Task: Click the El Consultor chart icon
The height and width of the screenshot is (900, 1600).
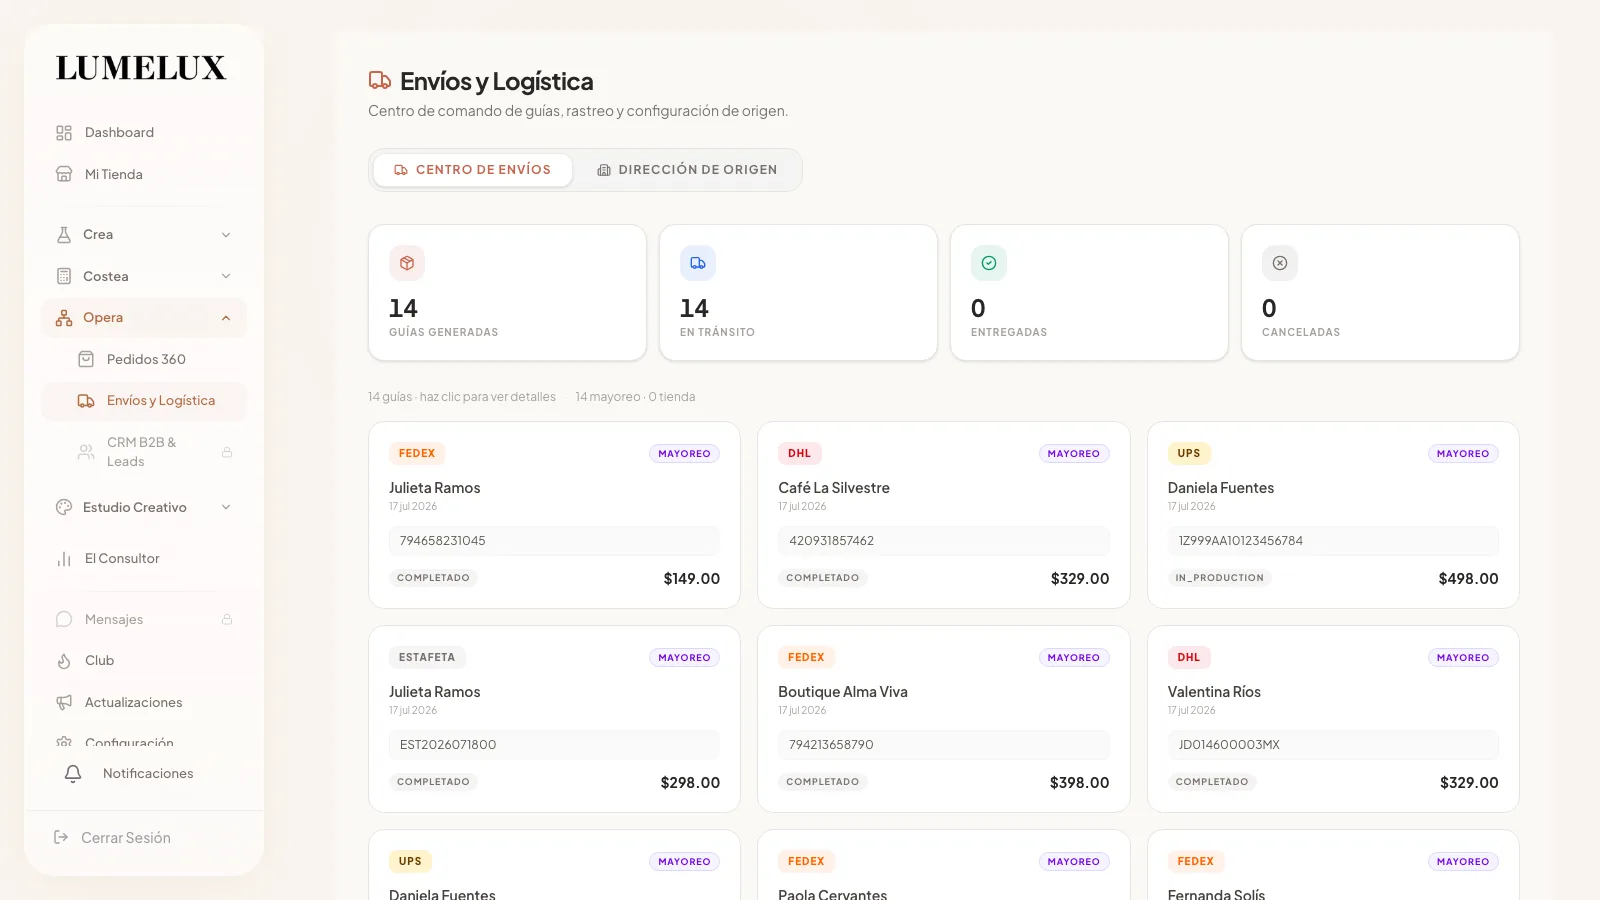Action: (64, 559)
